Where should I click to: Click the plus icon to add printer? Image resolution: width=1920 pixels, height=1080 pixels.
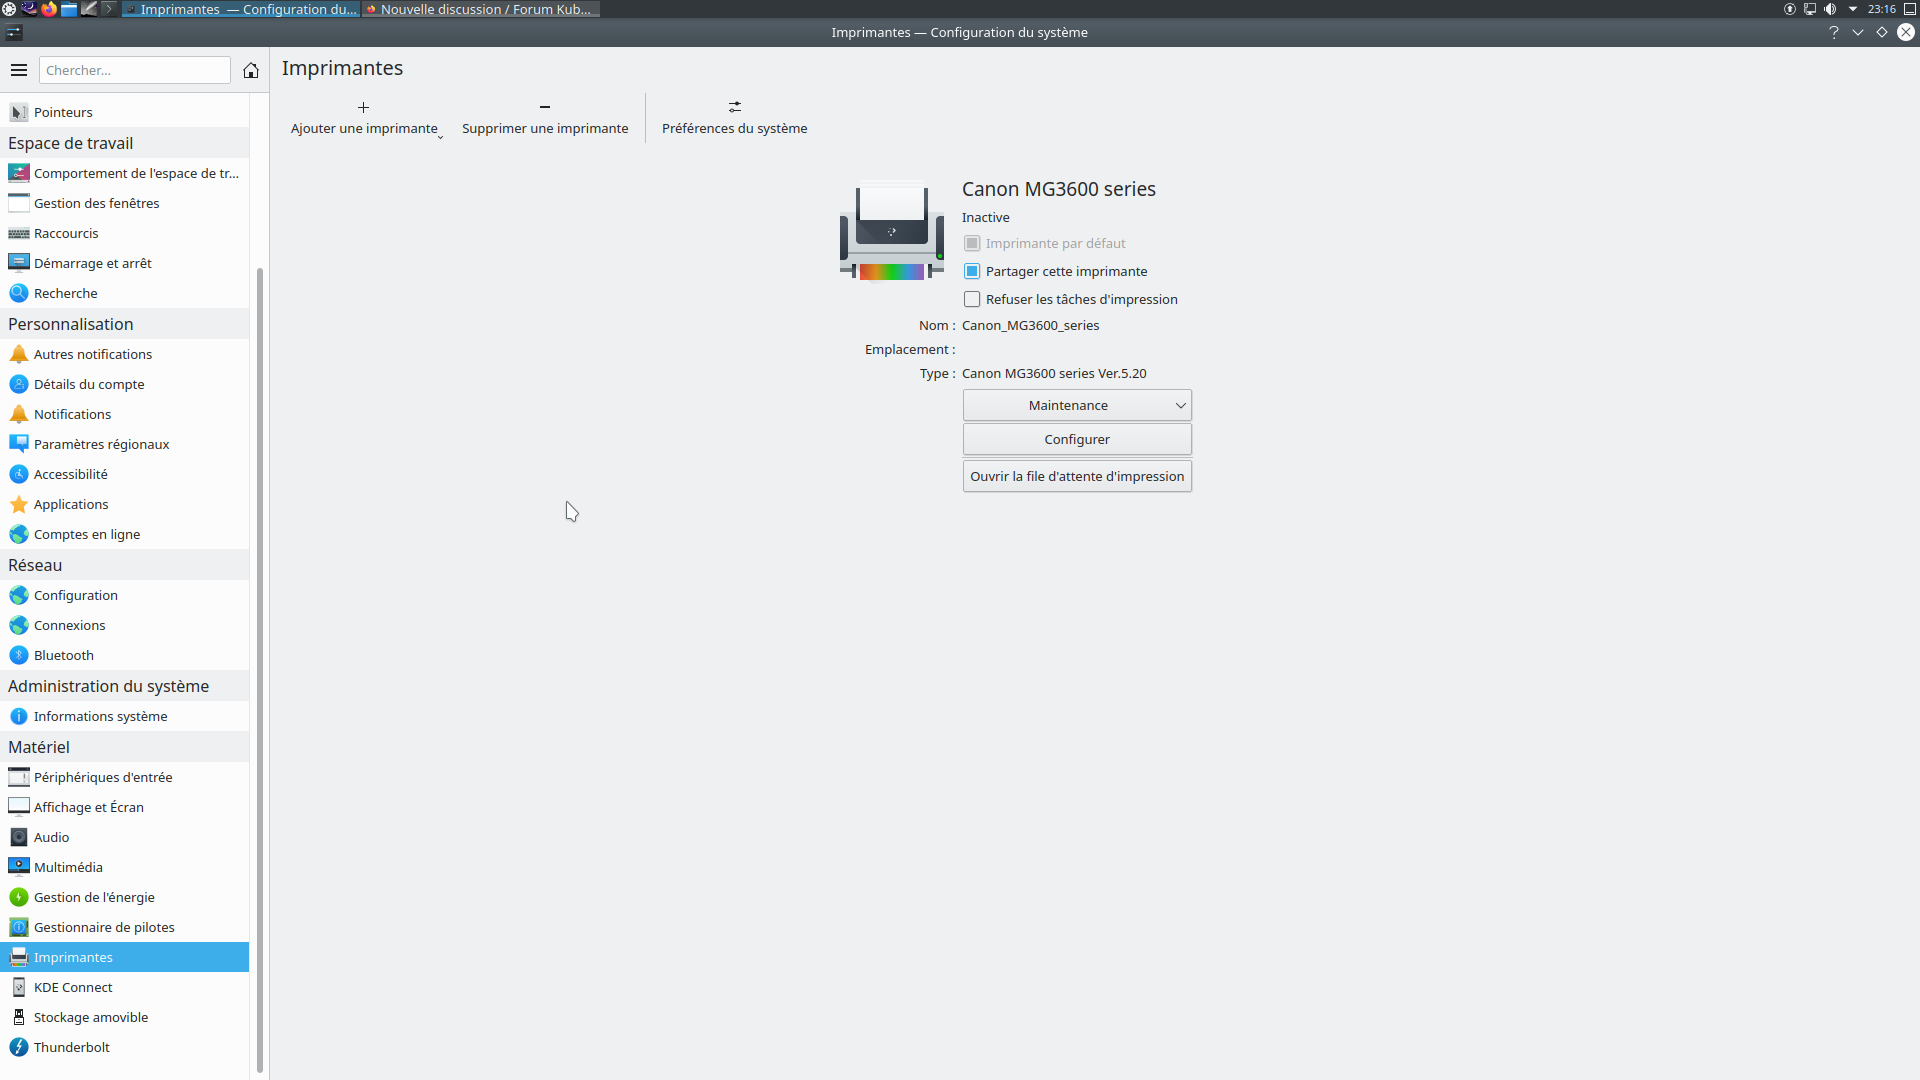point(363,107)
